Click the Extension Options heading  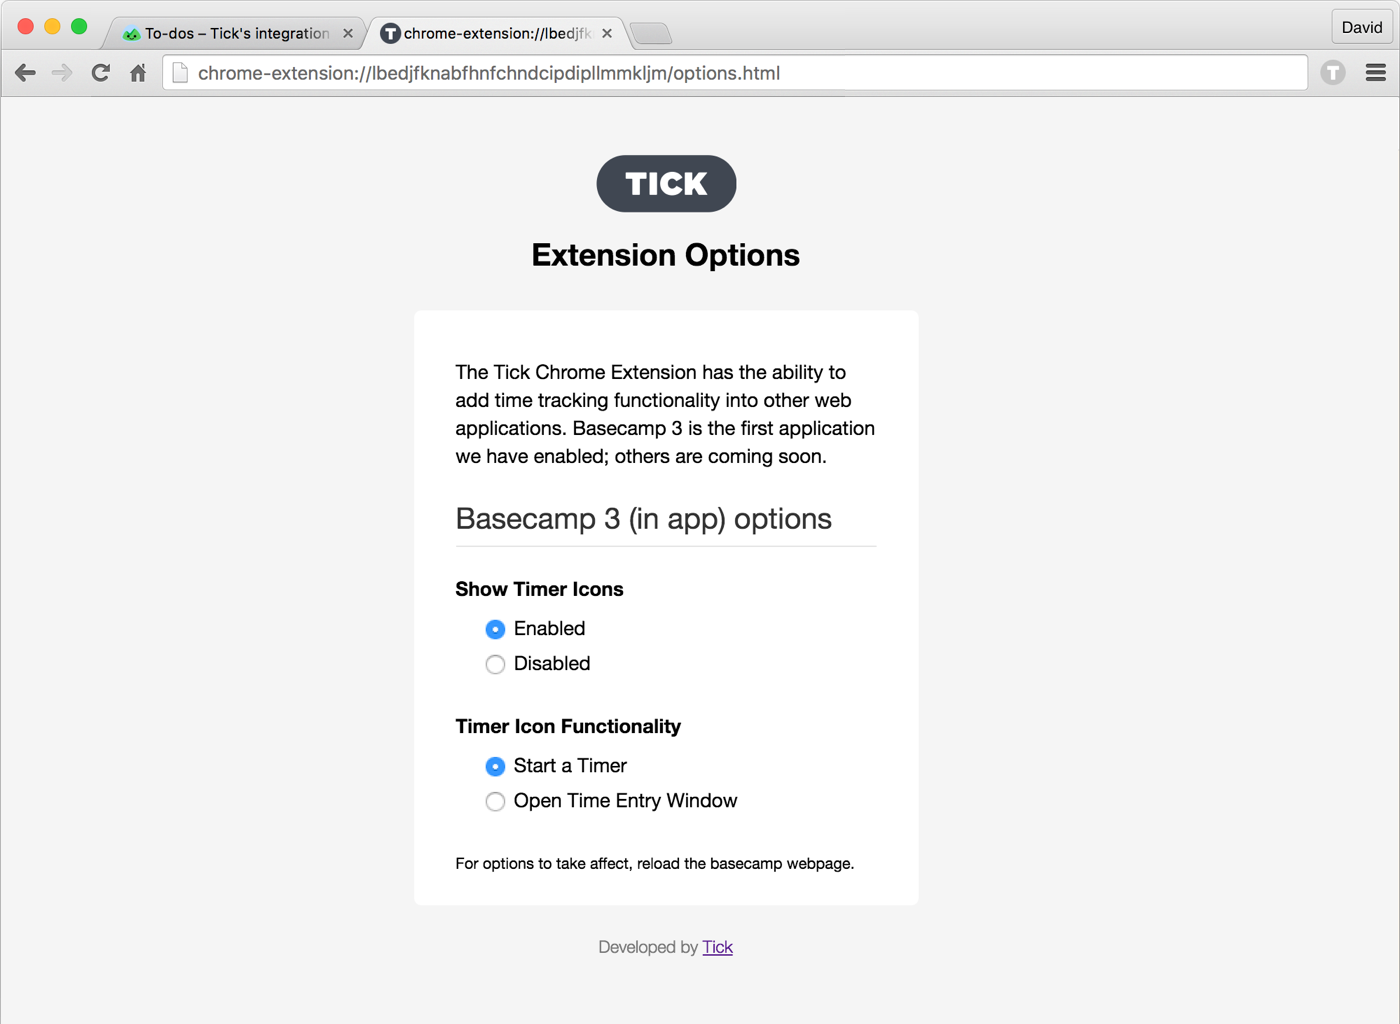665,255
